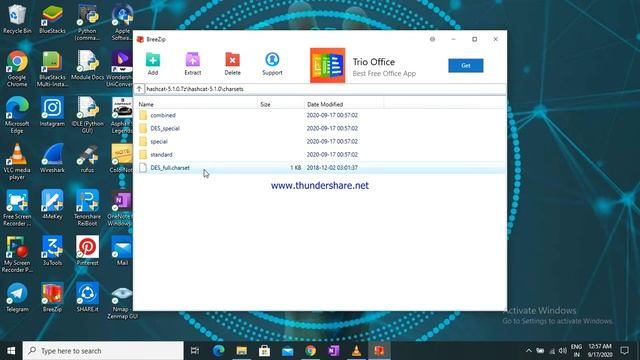Open BlueStacks desktop icon
640x360 pixels.
point(52,19)
